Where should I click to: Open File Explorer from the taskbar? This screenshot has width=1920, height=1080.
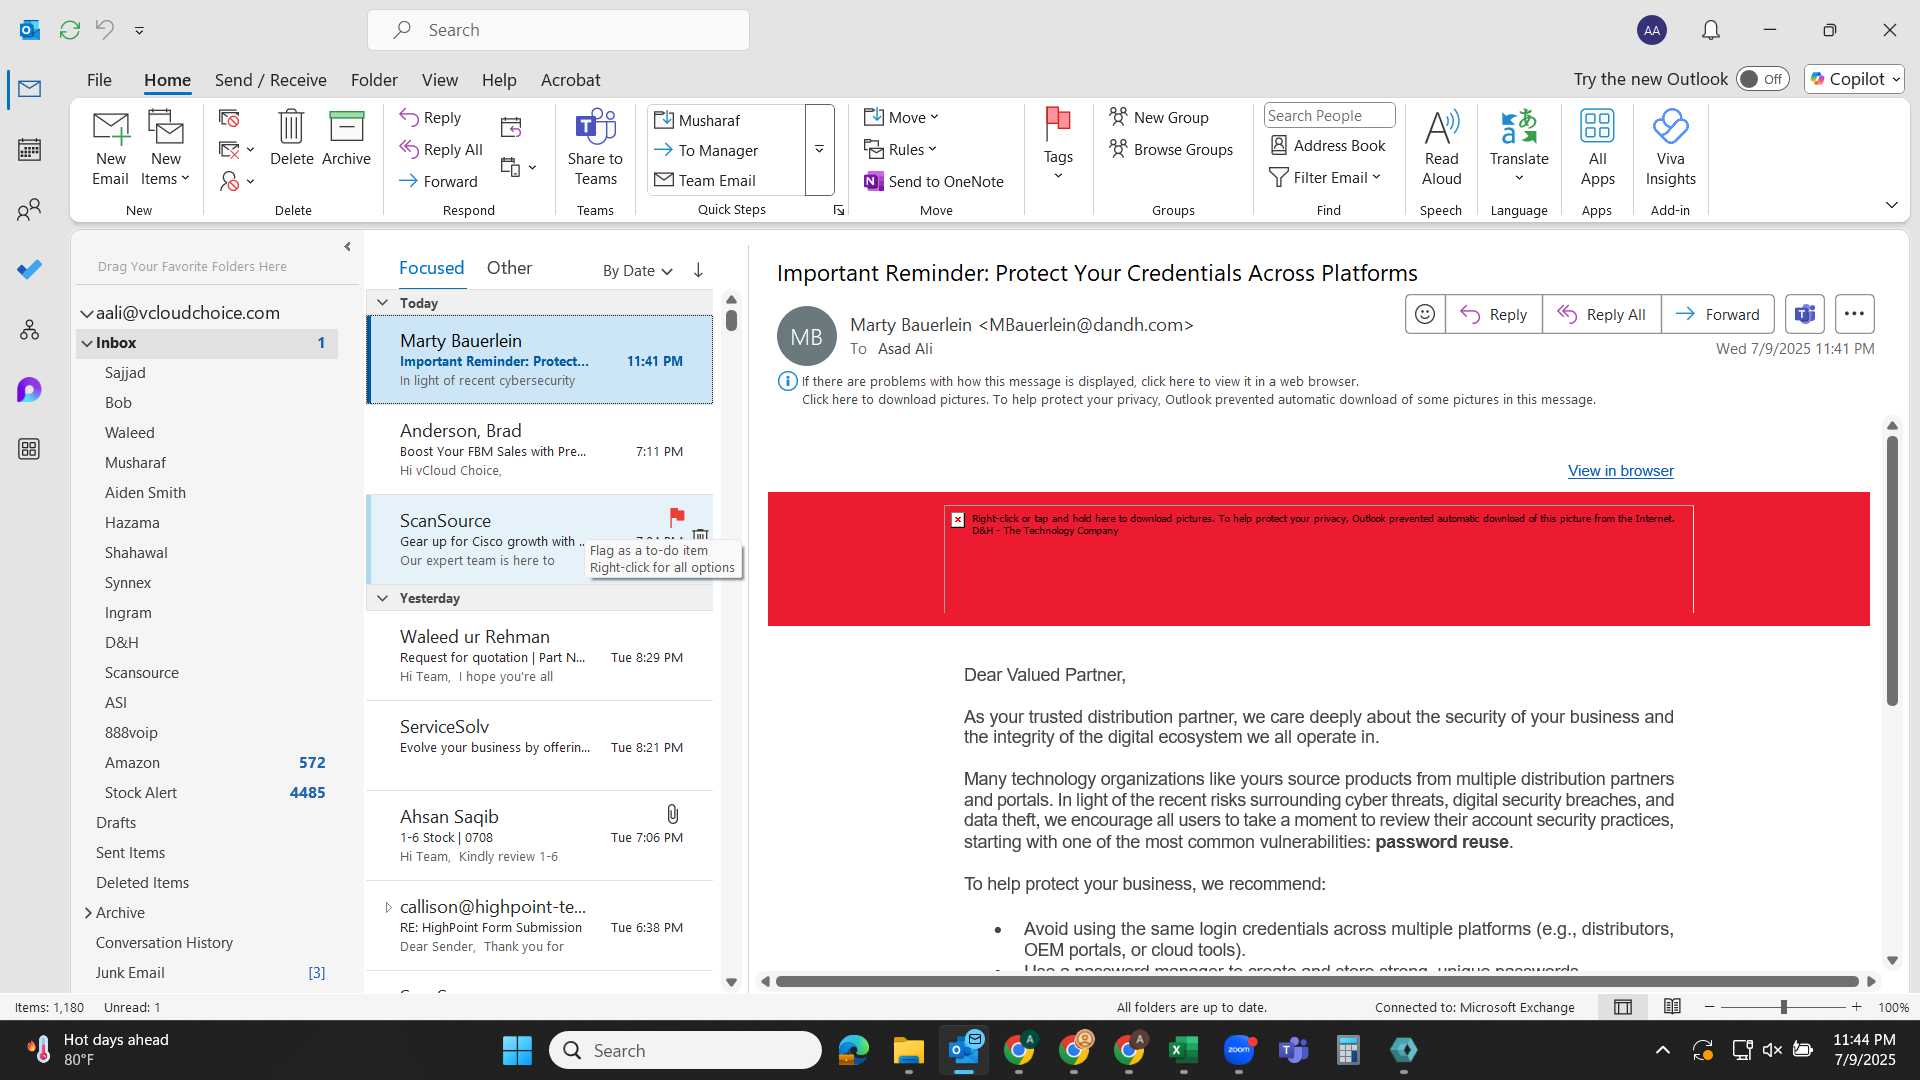tap(908, 1050)
